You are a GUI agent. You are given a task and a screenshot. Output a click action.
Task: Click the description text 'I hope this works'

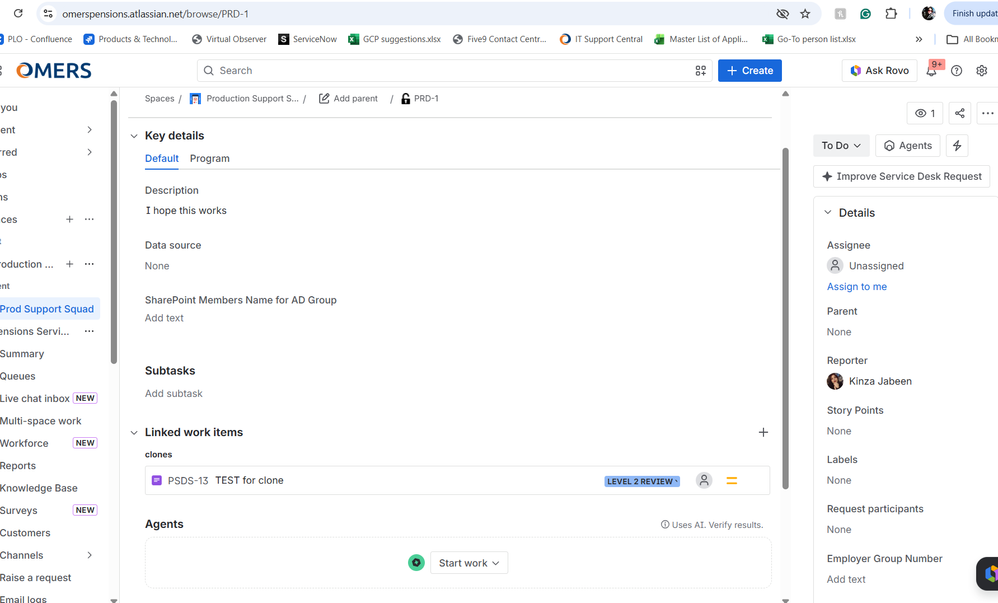[x=186, y=211]
